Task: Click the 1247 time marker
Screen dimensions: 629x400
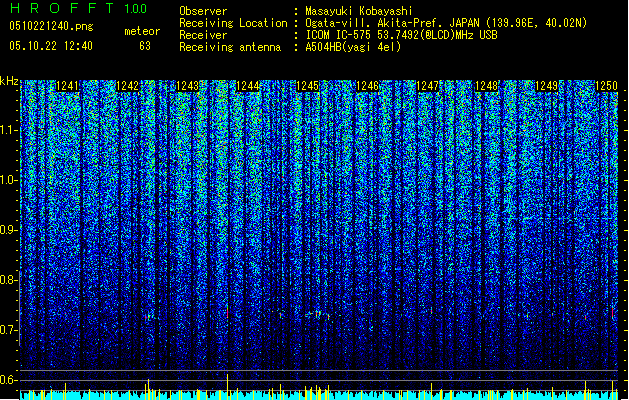Action: coord(428,86)
